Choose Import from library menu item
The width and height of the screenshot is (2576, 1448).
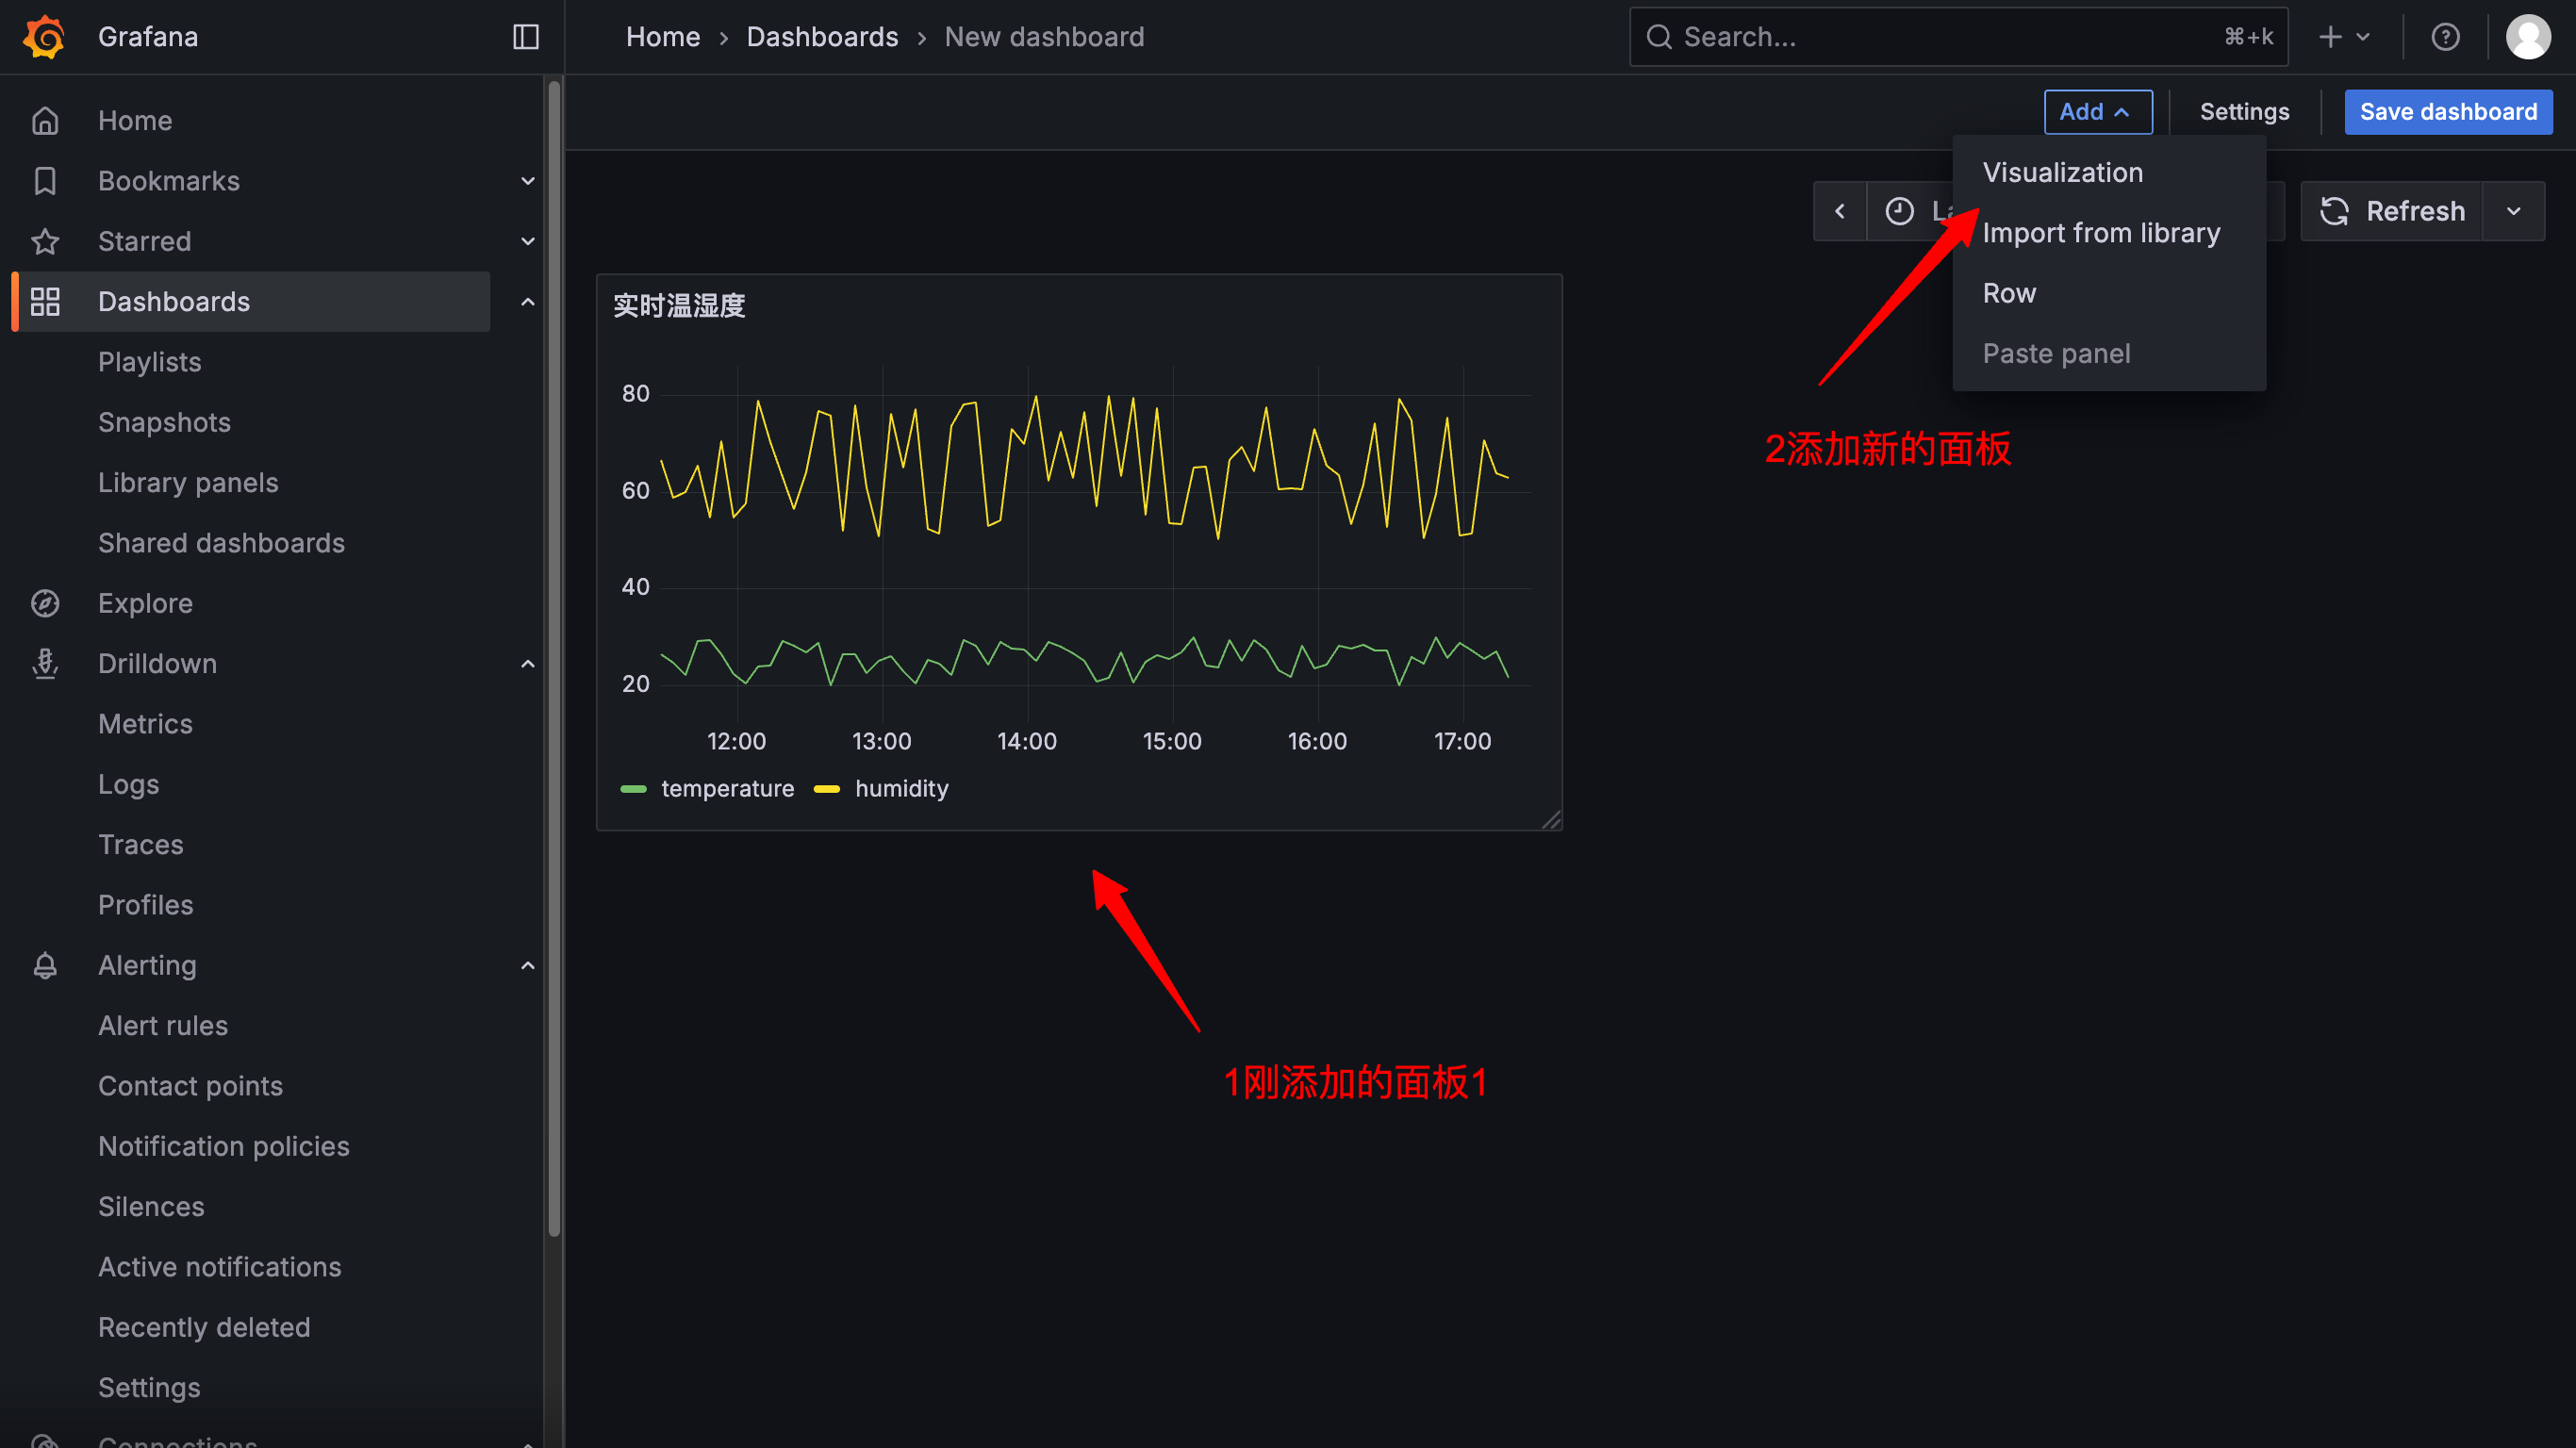(x=2100, y=233)
